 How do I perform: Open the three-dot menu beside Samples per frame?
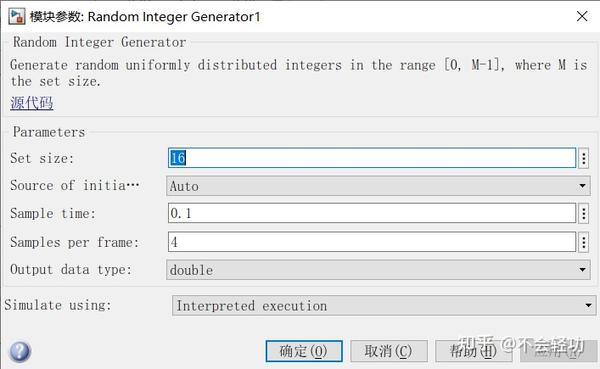[584, 242]
